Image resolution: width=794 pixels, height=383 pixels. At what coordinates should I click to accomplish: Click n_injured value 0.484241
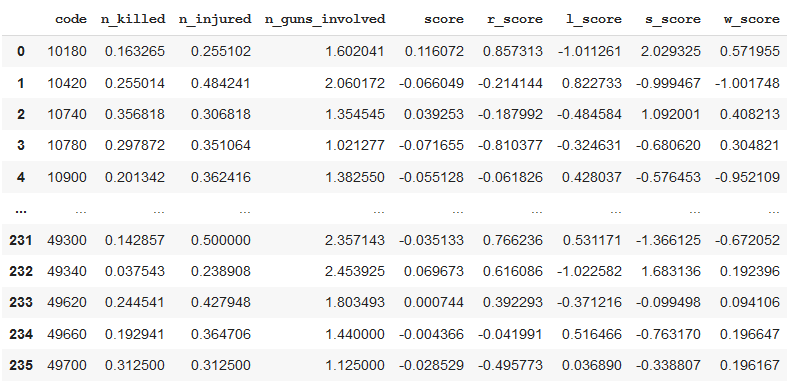click(x=221, y=83)
